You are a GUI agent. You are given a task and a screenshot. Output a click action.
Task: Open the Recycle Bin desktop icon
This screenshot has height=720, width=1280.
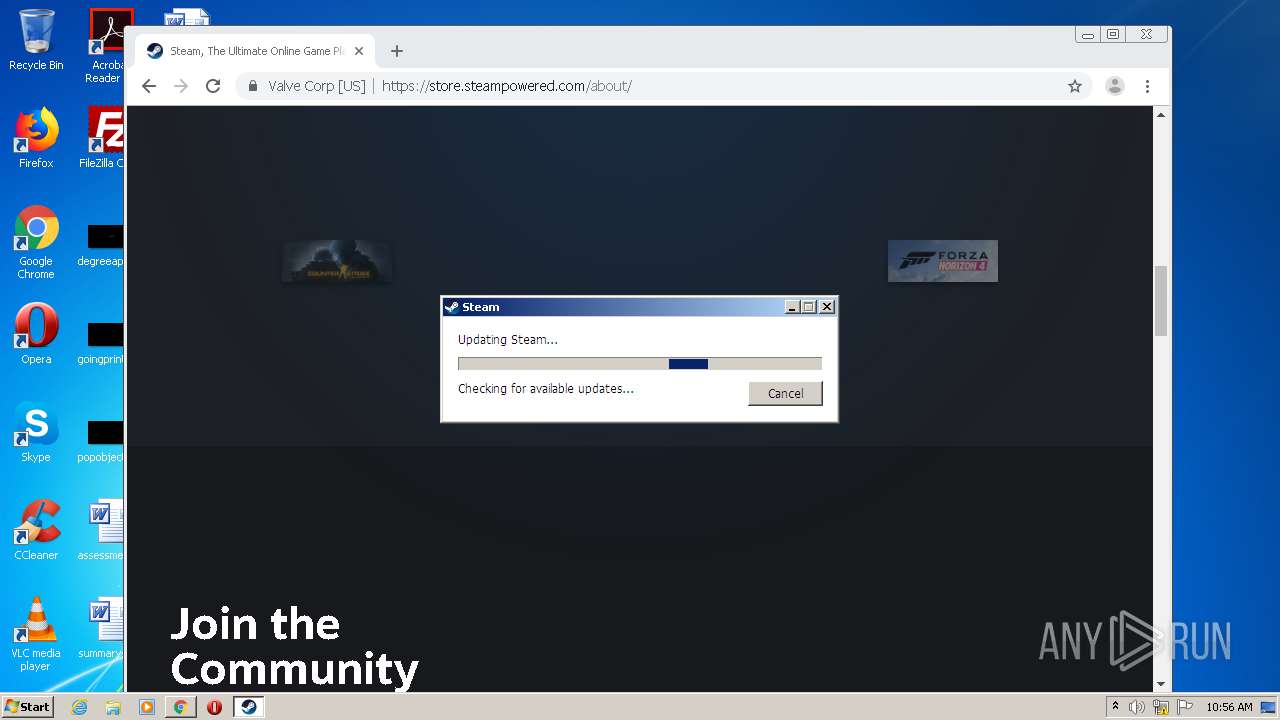point(36,40)
